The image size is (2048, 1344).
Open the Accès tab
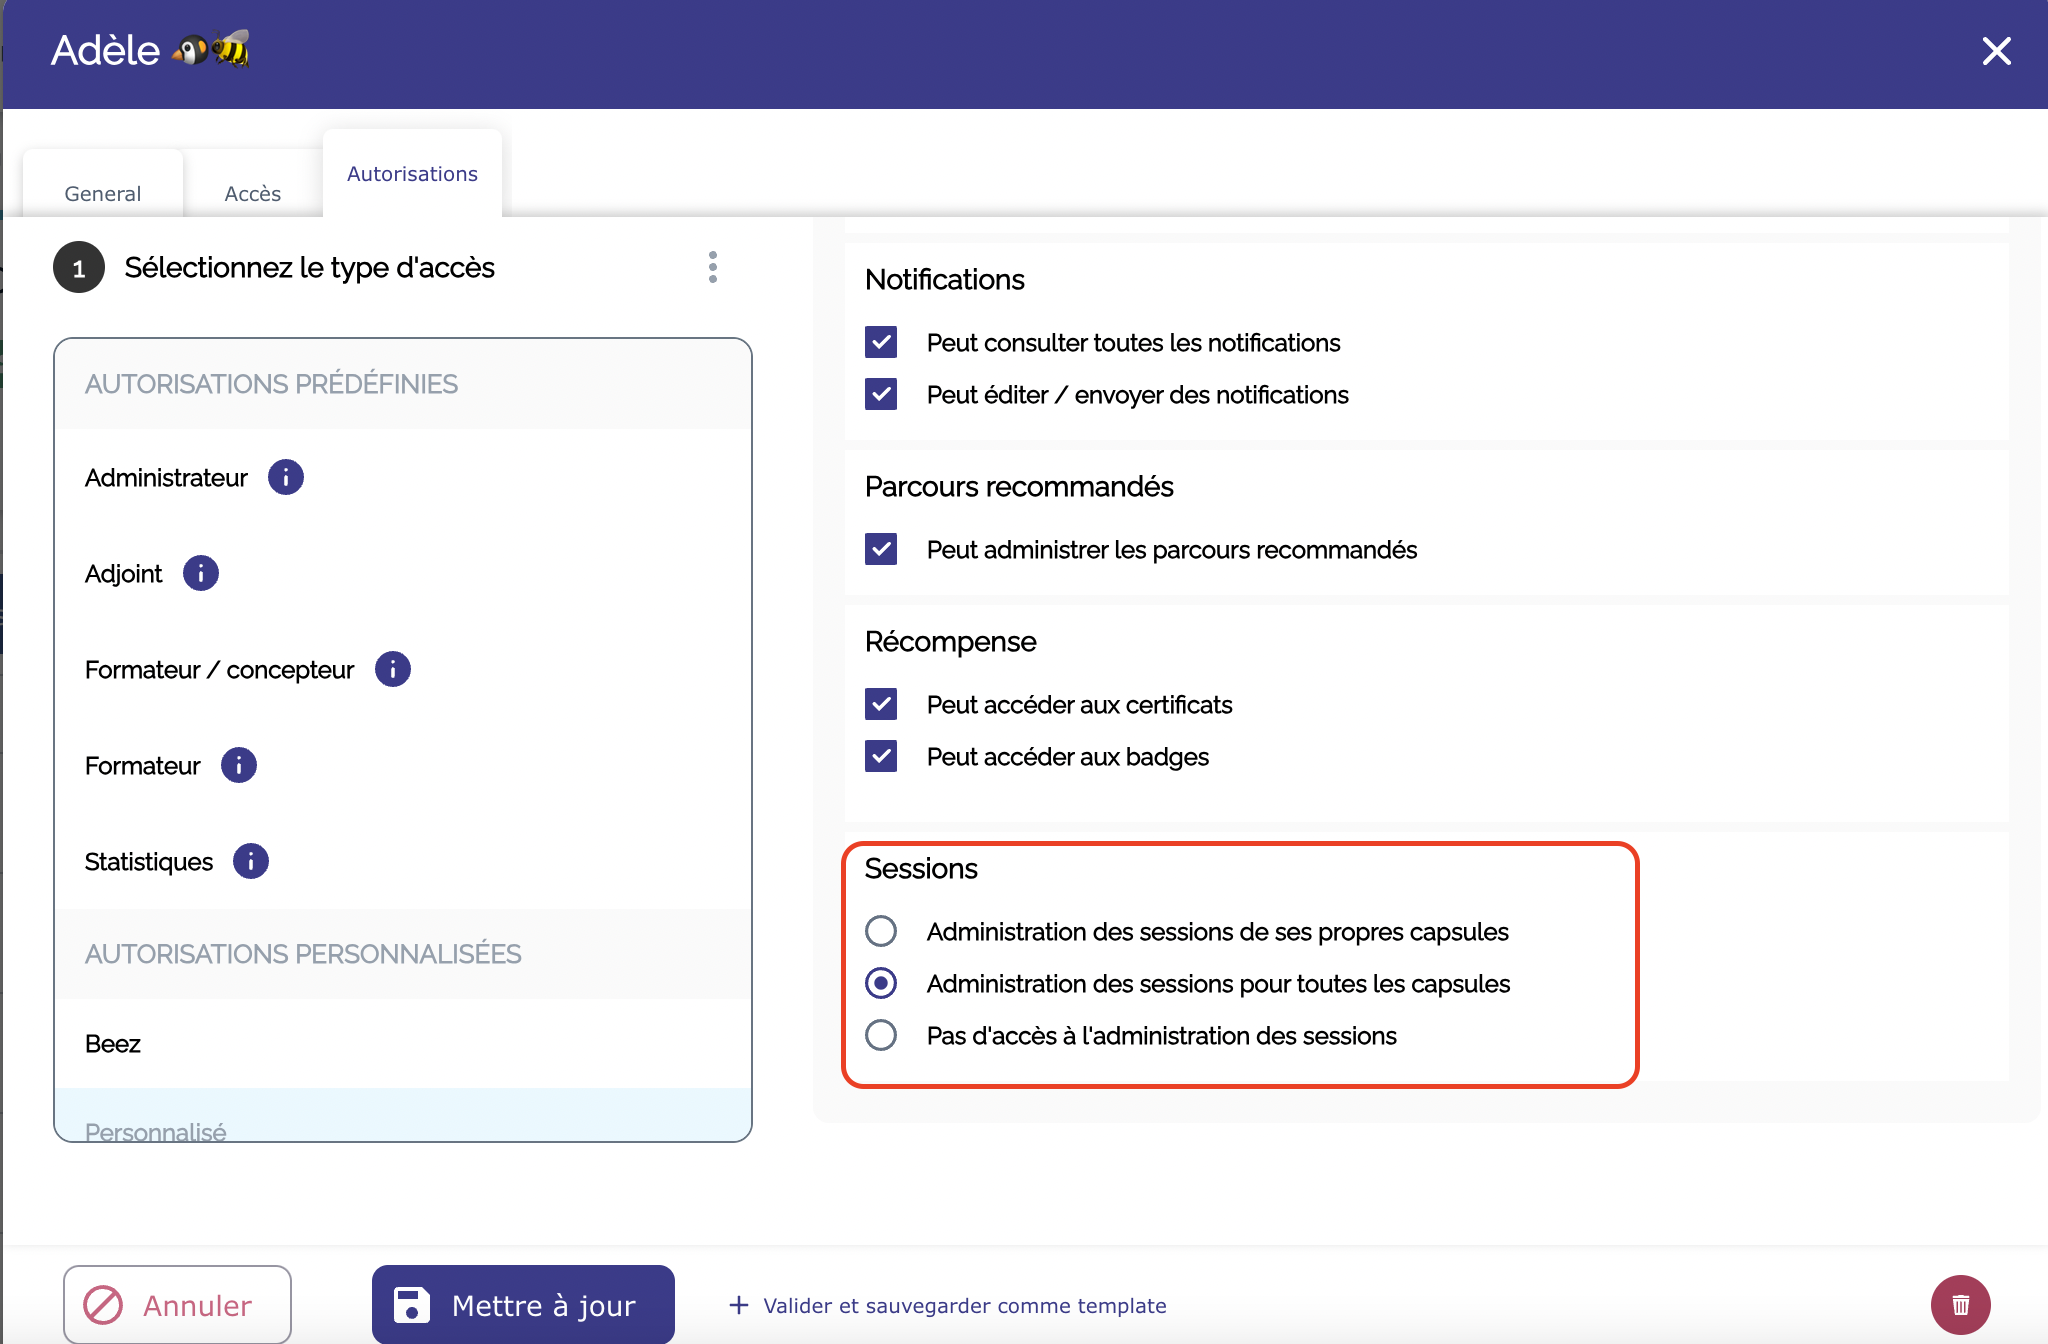[252, 193]
